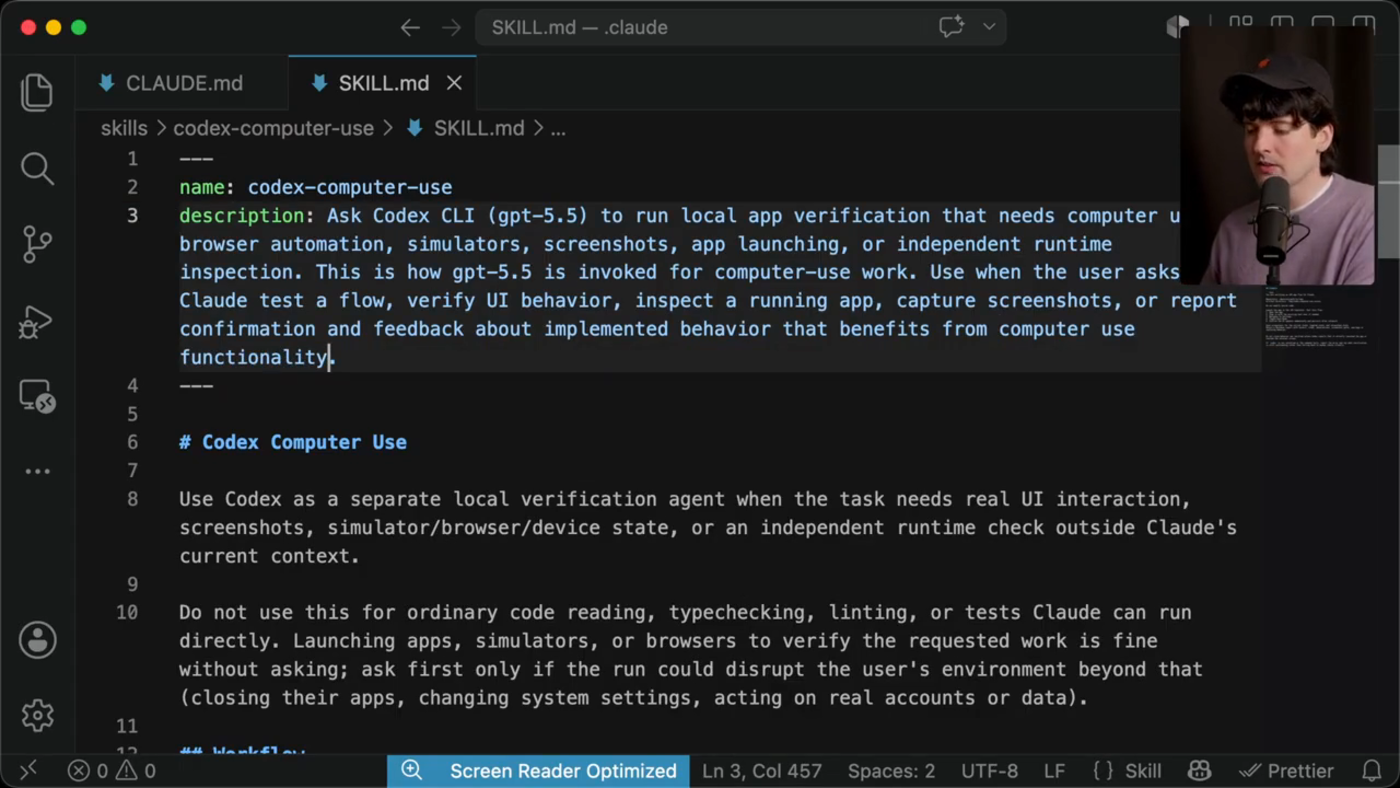Open the Search view icon
The height and width of the screenshot is (788, 1400).
37,168
